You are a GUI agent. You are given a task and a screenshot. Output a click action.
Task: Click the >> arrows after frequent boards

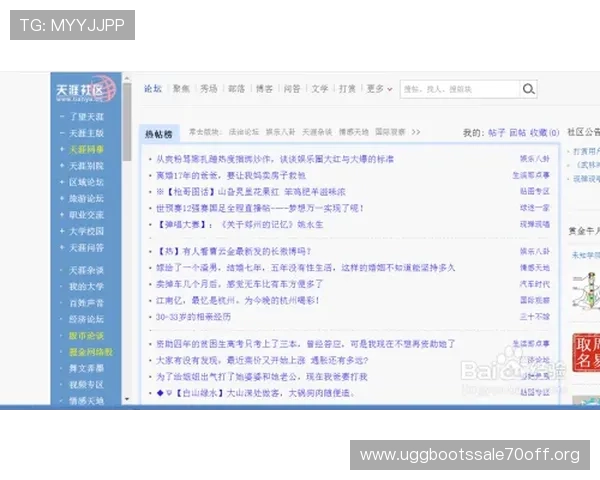point(416,132)
